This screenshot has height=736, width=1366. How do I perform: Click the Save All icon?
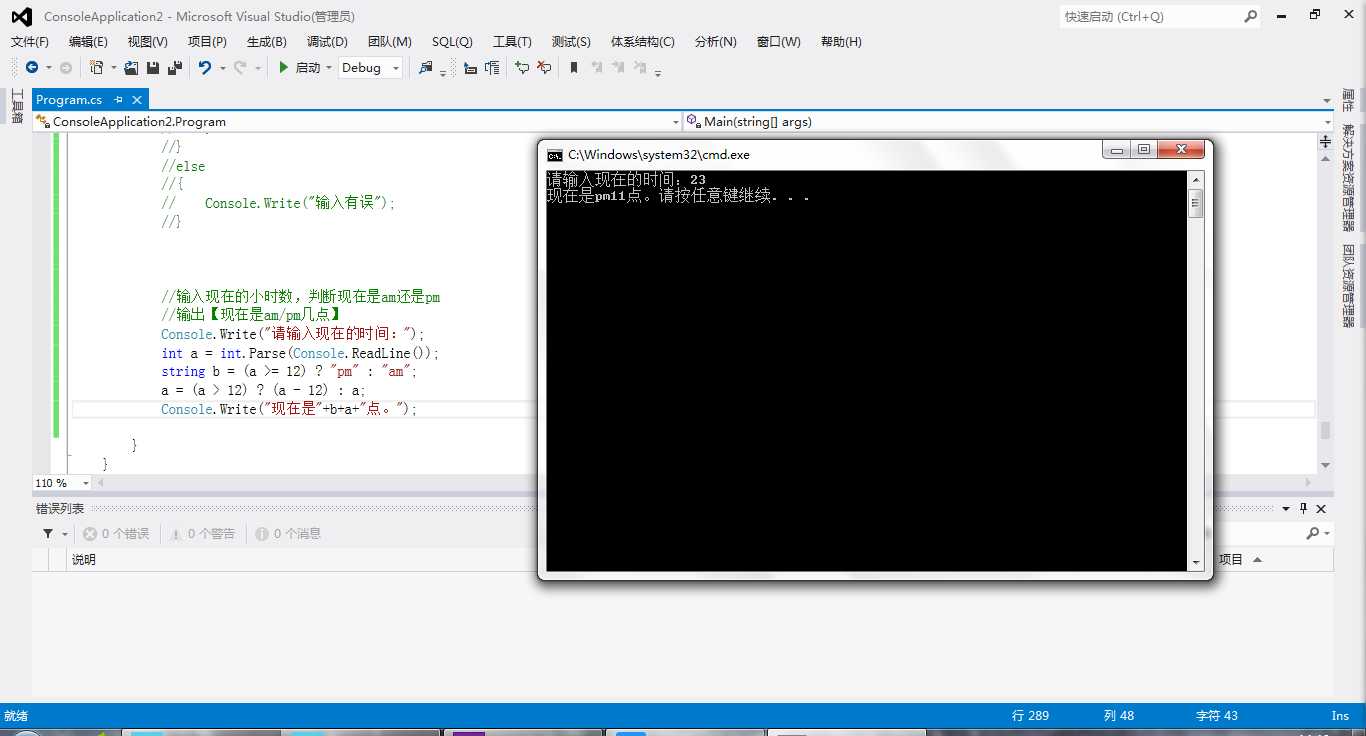coord(175,67)
